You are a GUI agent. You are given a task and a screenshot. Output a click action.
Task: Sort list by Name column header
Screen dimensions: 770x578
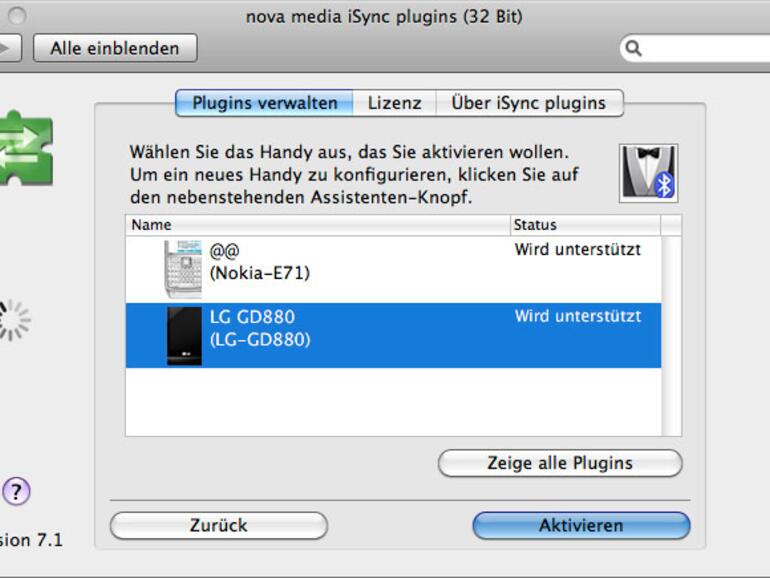pyautogui.click(x=318, y=225)
